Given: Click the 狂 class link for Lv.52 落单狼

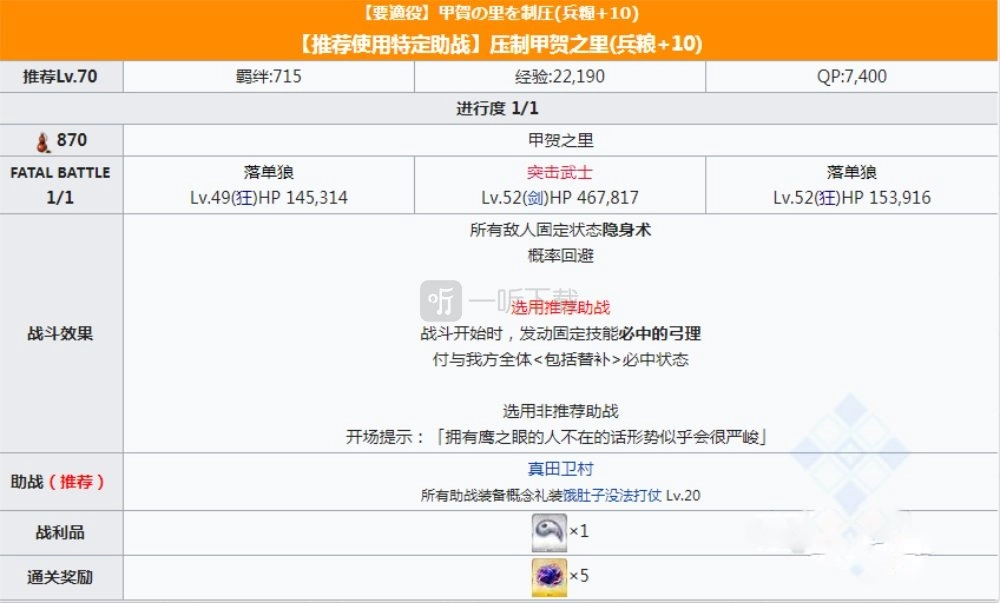Looking at the screenshot, I should [826, 198].
